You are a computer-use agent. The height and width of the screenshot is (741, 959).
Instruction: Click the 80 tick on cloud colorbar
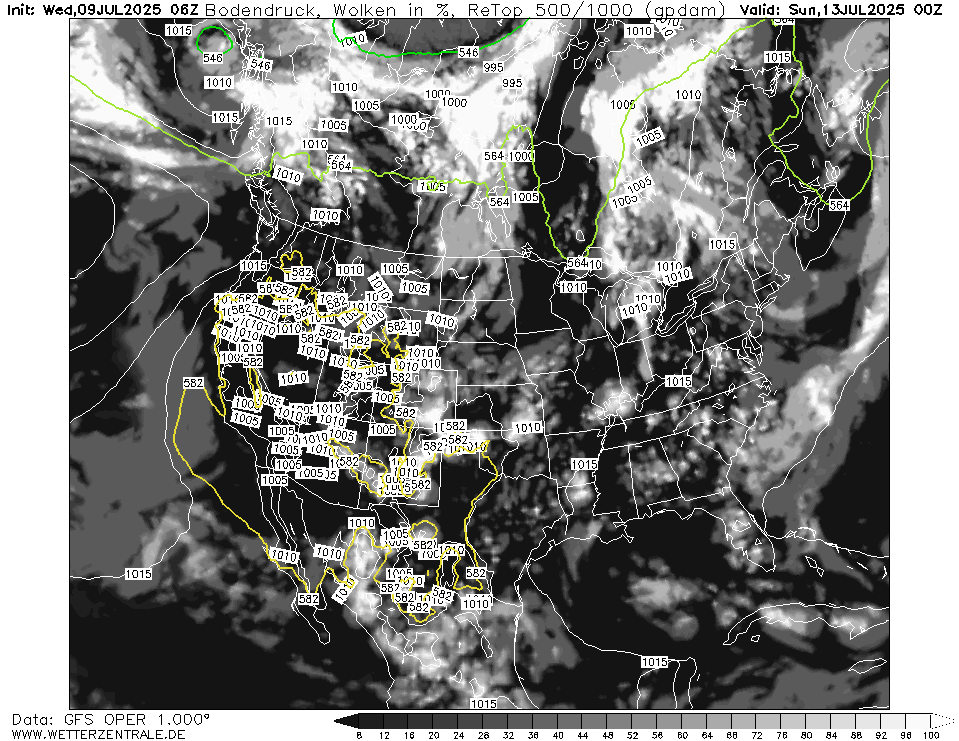point(807,735)
